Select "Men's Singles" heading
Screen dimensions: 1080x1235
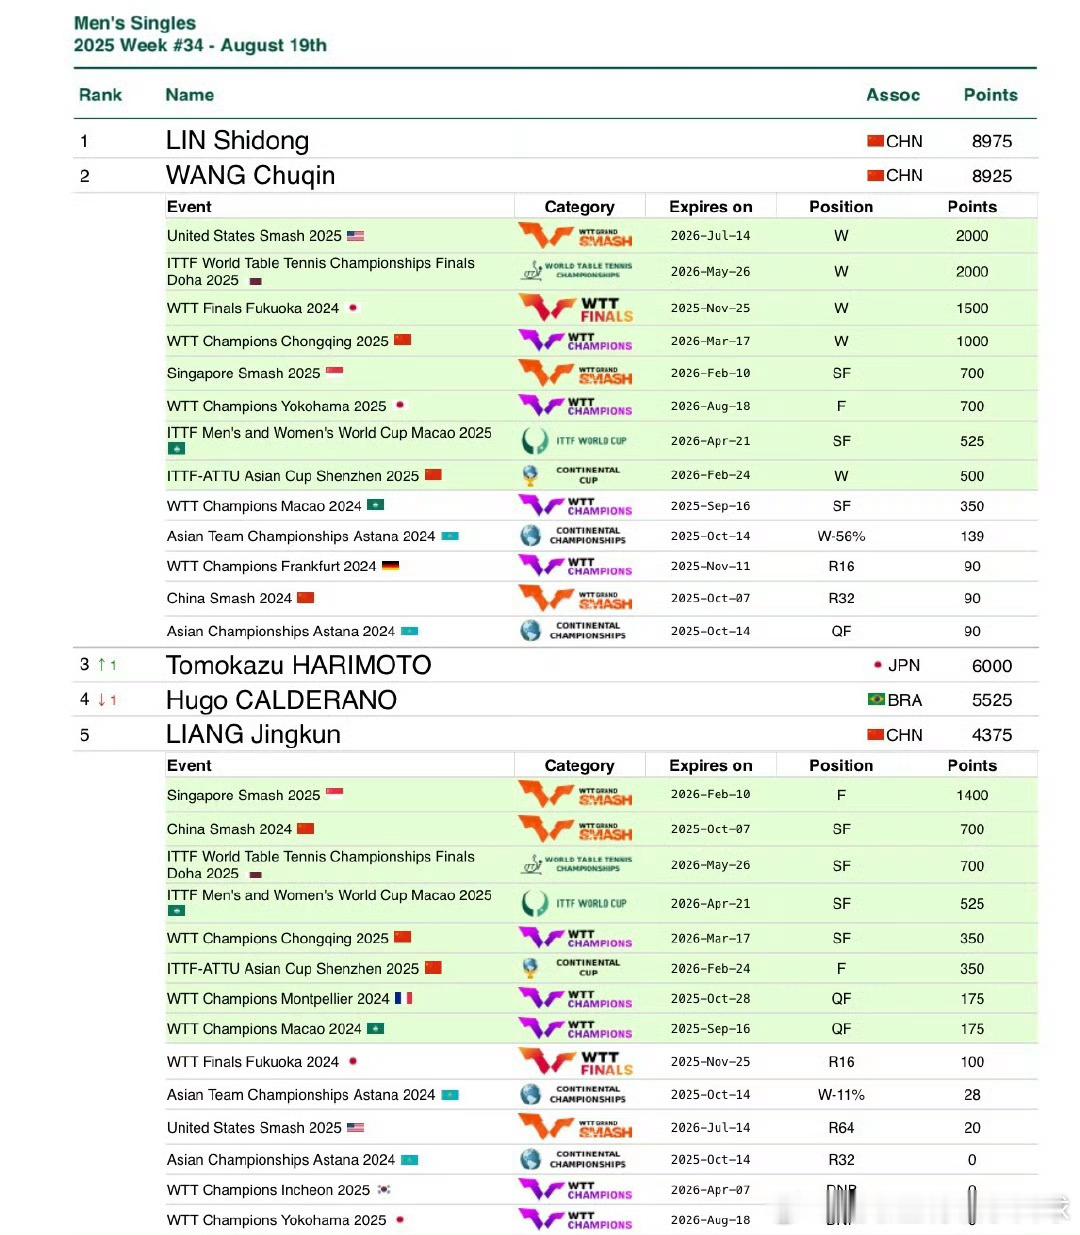(x=135, y=23)
